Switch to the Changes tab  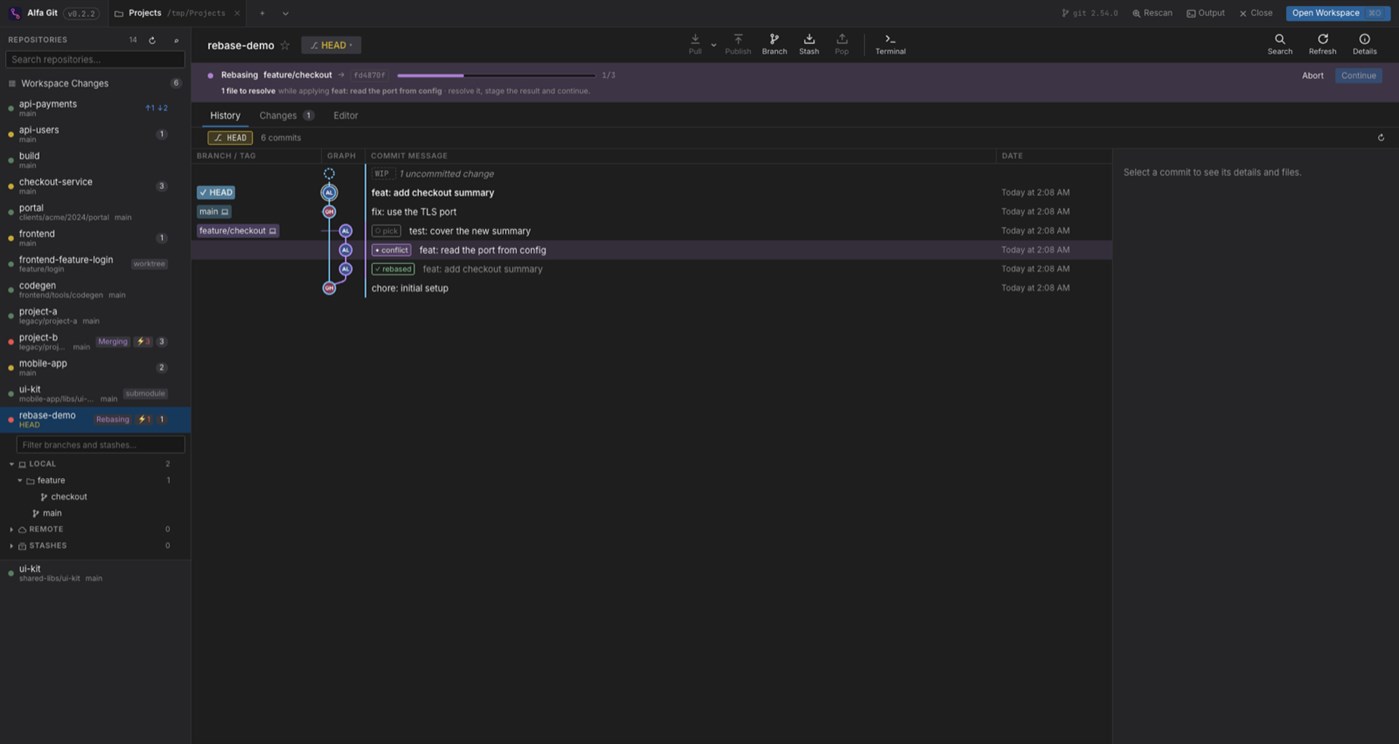tap(286, 116)
